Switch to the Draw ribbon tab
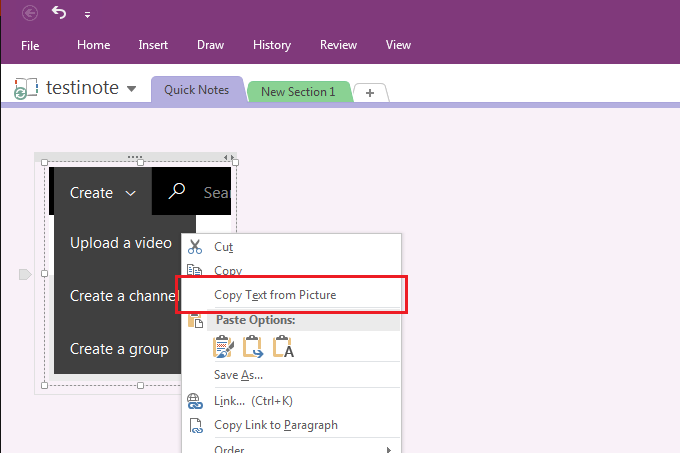This screenshot has width=680, height=453. [x=210, y=45]
